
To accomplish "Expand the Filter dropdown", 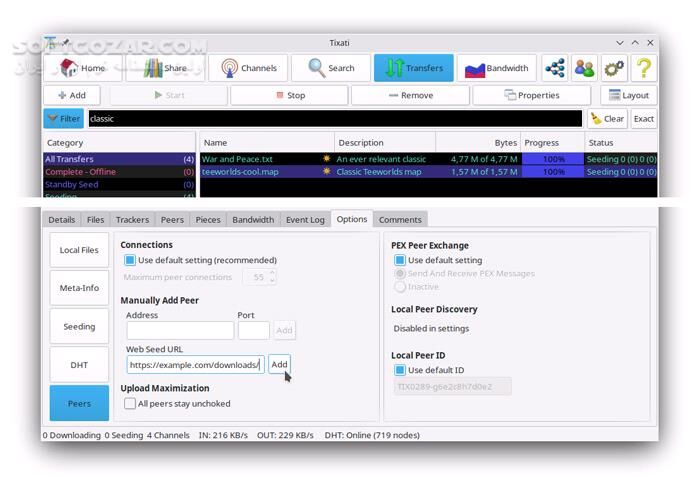I will (64, 118).
